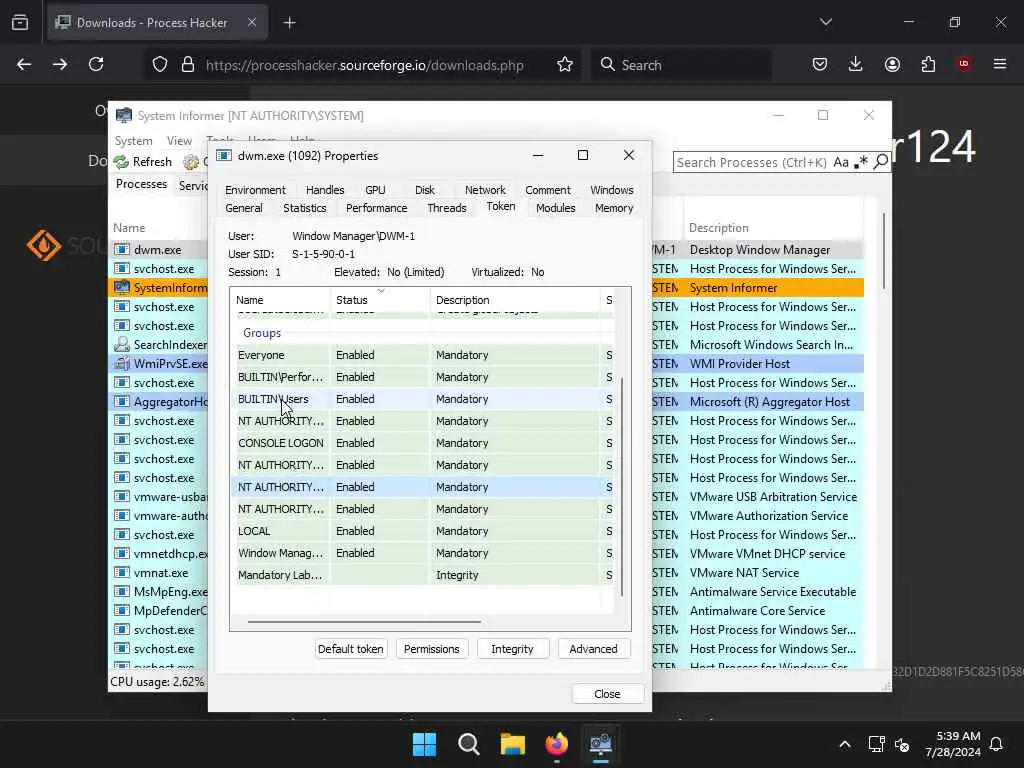Click the Default token button
The height and width of the screenshot is (768, 1024).
pyautogui.click(x=351, y=648)
